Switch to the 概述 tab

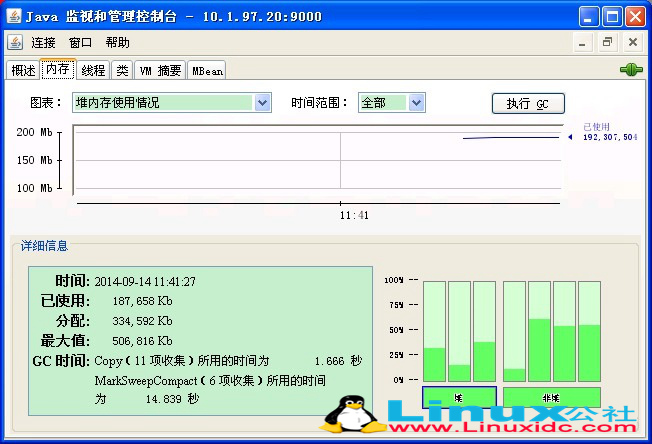coord(23,70)
